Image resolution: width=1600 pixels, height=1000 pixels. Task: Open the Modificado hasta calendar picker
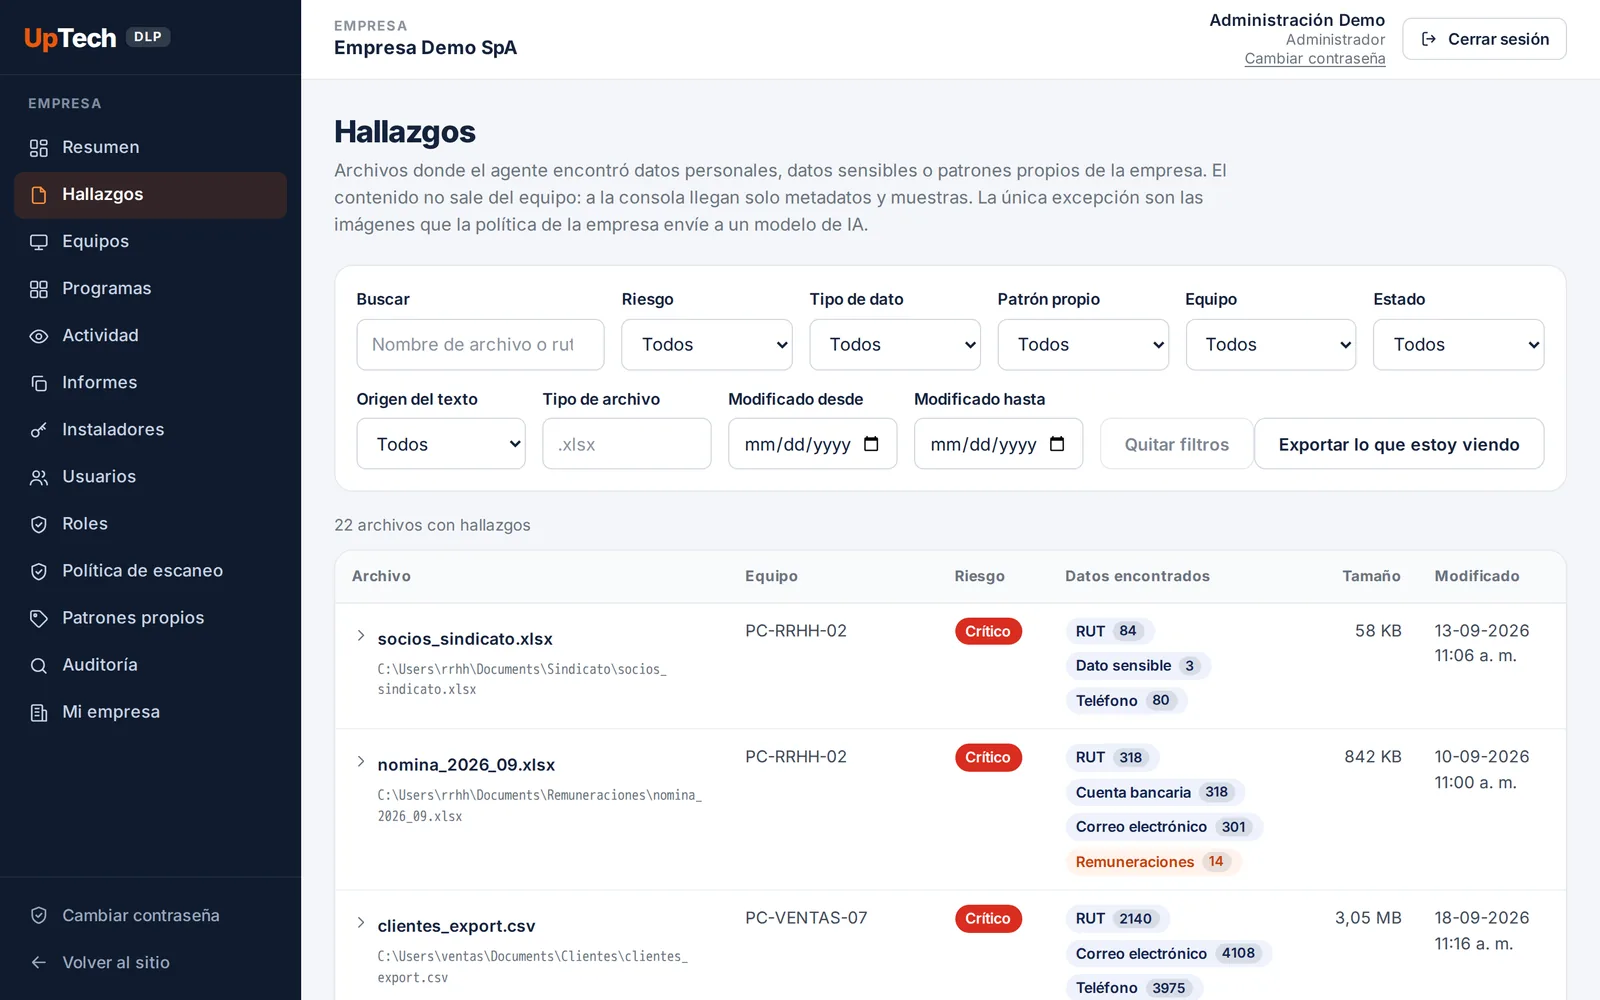click(x=1057, y=444)
